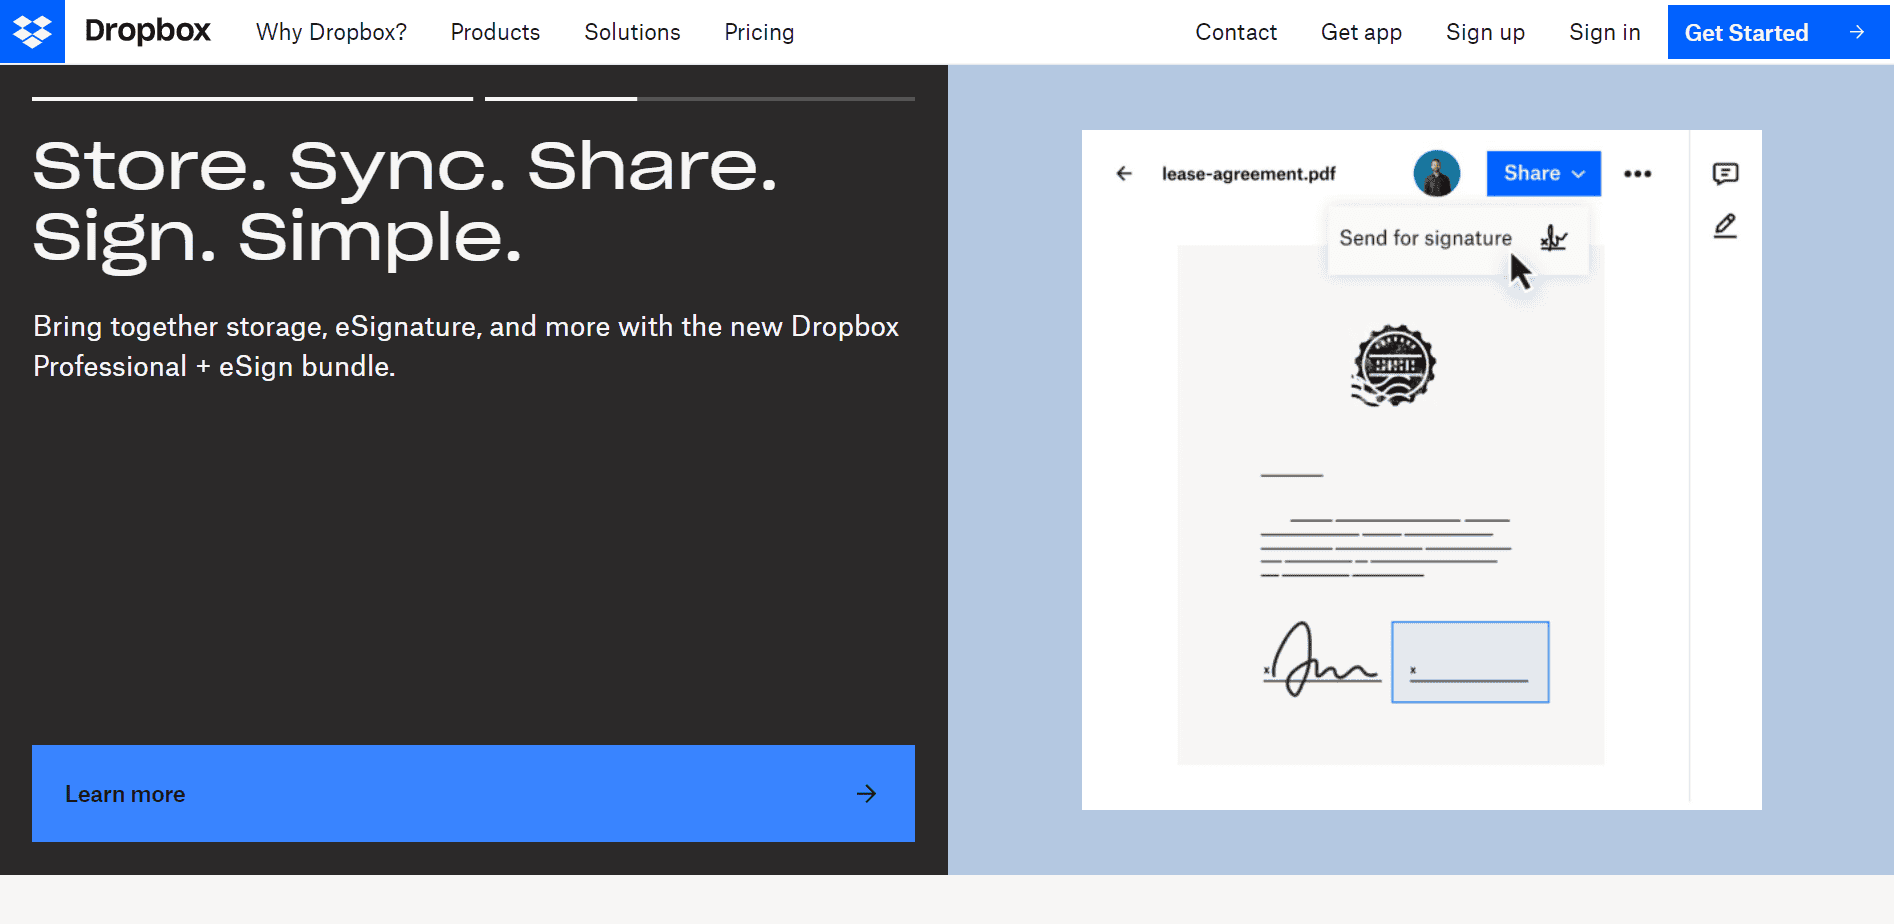1894x924 pixels.
Task: Click the pencil edit icon in sidebar
Action: pyautogui.click(x=1725, y=226)
